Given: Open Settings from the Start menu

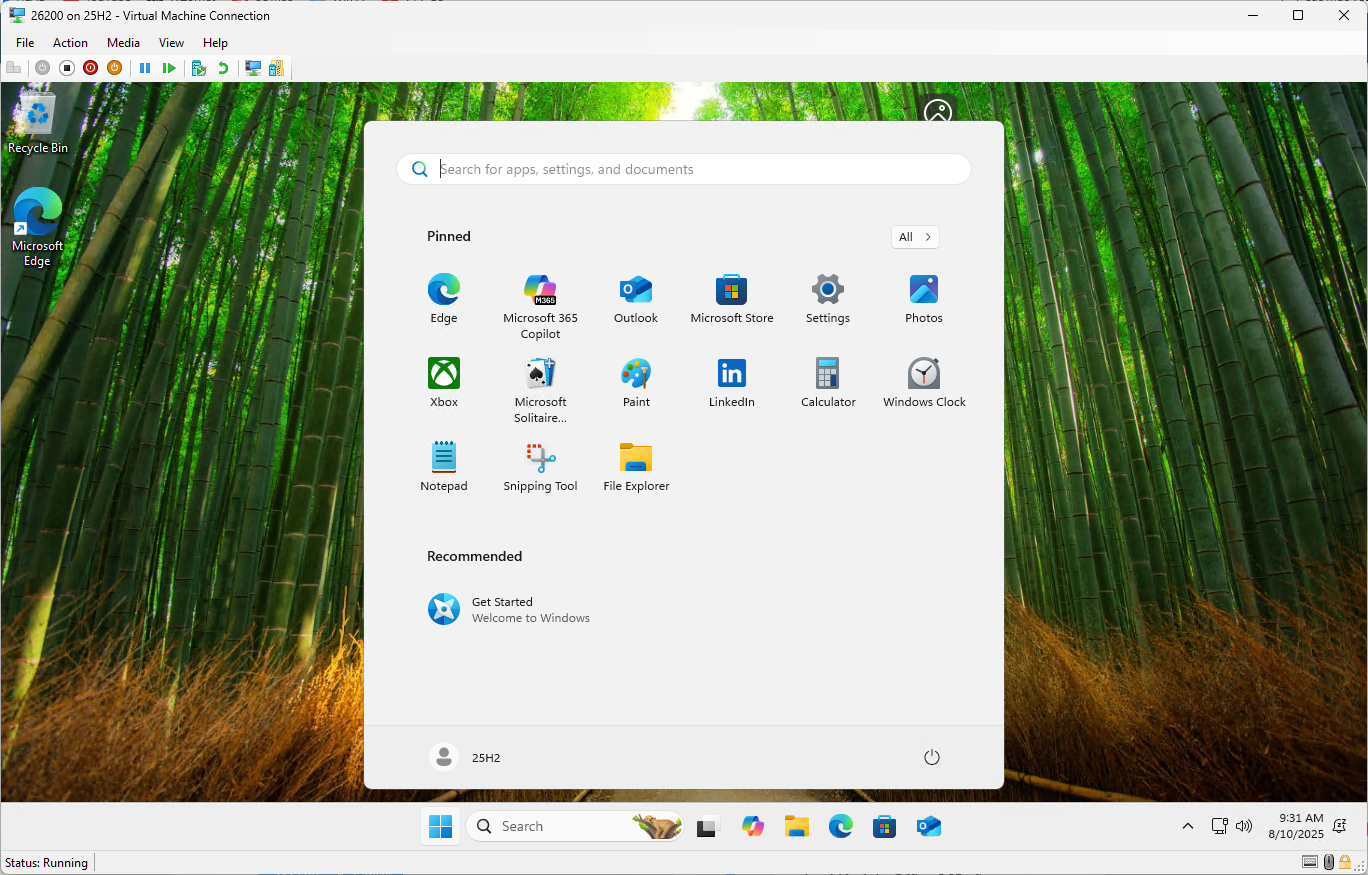Looking at the screenshot, I should [x=828, y=299].
